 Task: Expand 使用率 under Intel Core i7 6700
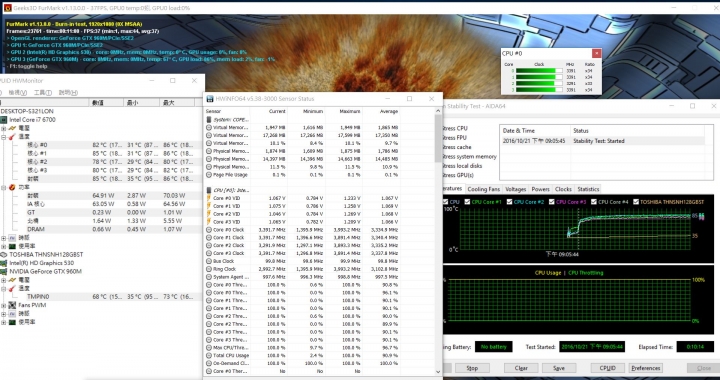[4, 246]
